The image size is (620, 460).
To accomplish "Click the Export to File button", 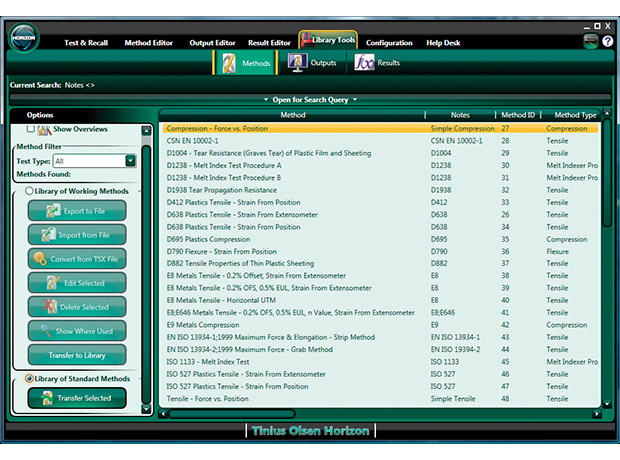I will (77, 211).
